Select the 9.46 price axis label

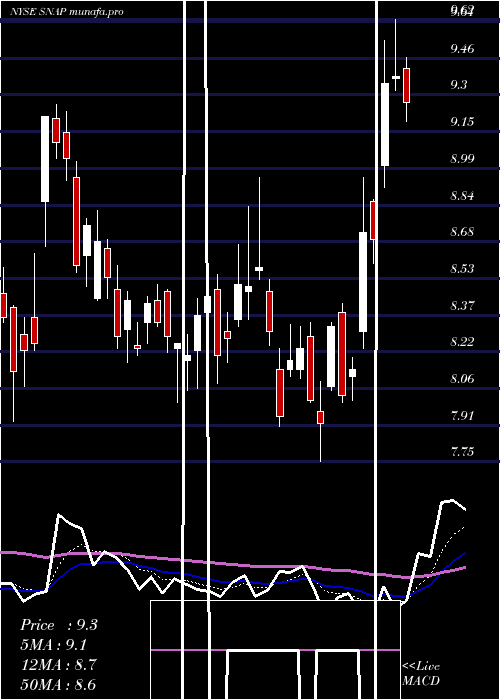click(x=462, y=48)
